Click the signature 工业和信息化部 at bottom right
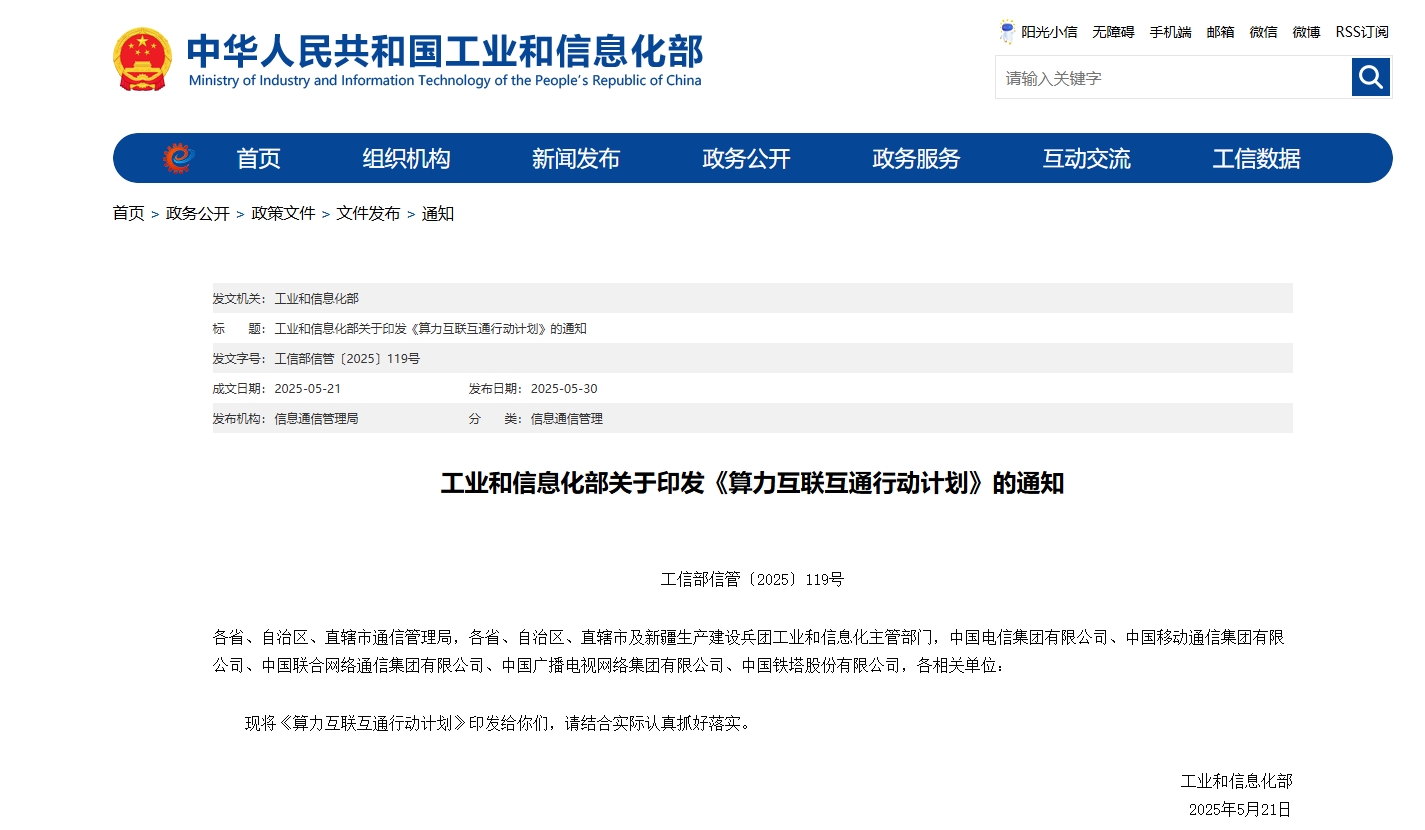Viewport: 1425px width, 830px height. [1236, 781]
